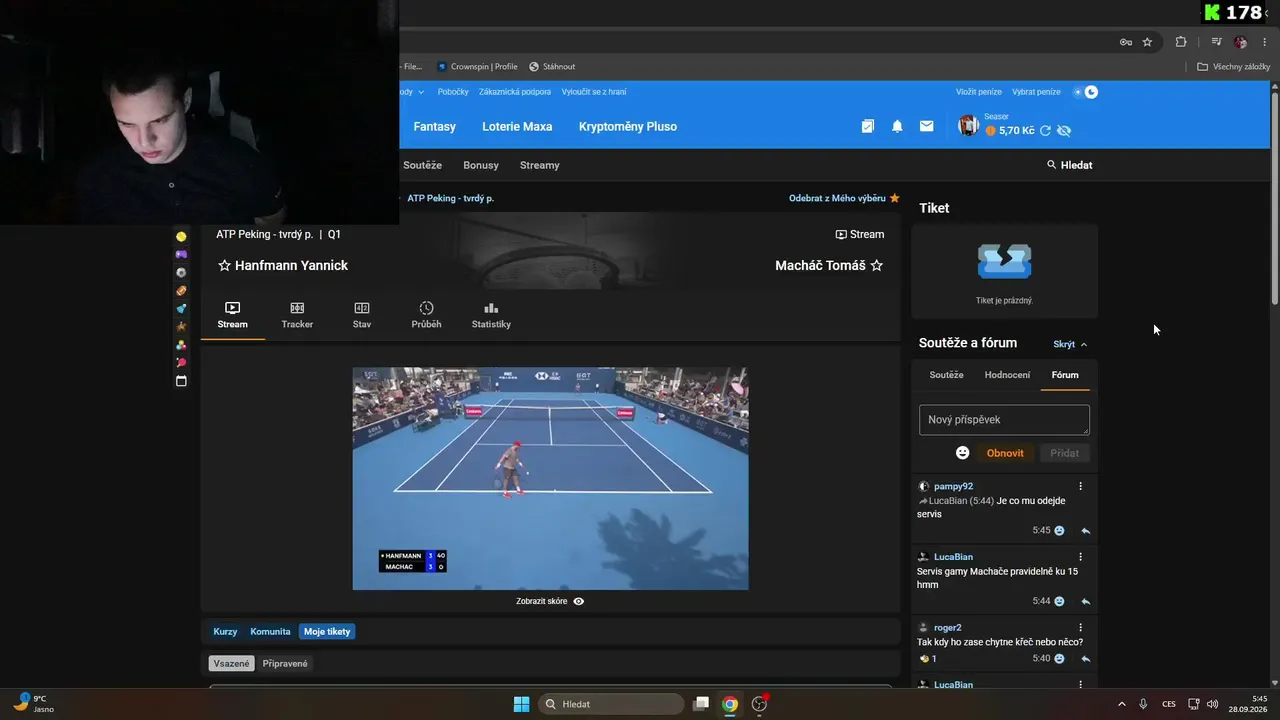This screenshot has height=720, width=1280.
Task: Show the Připravené tickets
Action: (285, 664)
